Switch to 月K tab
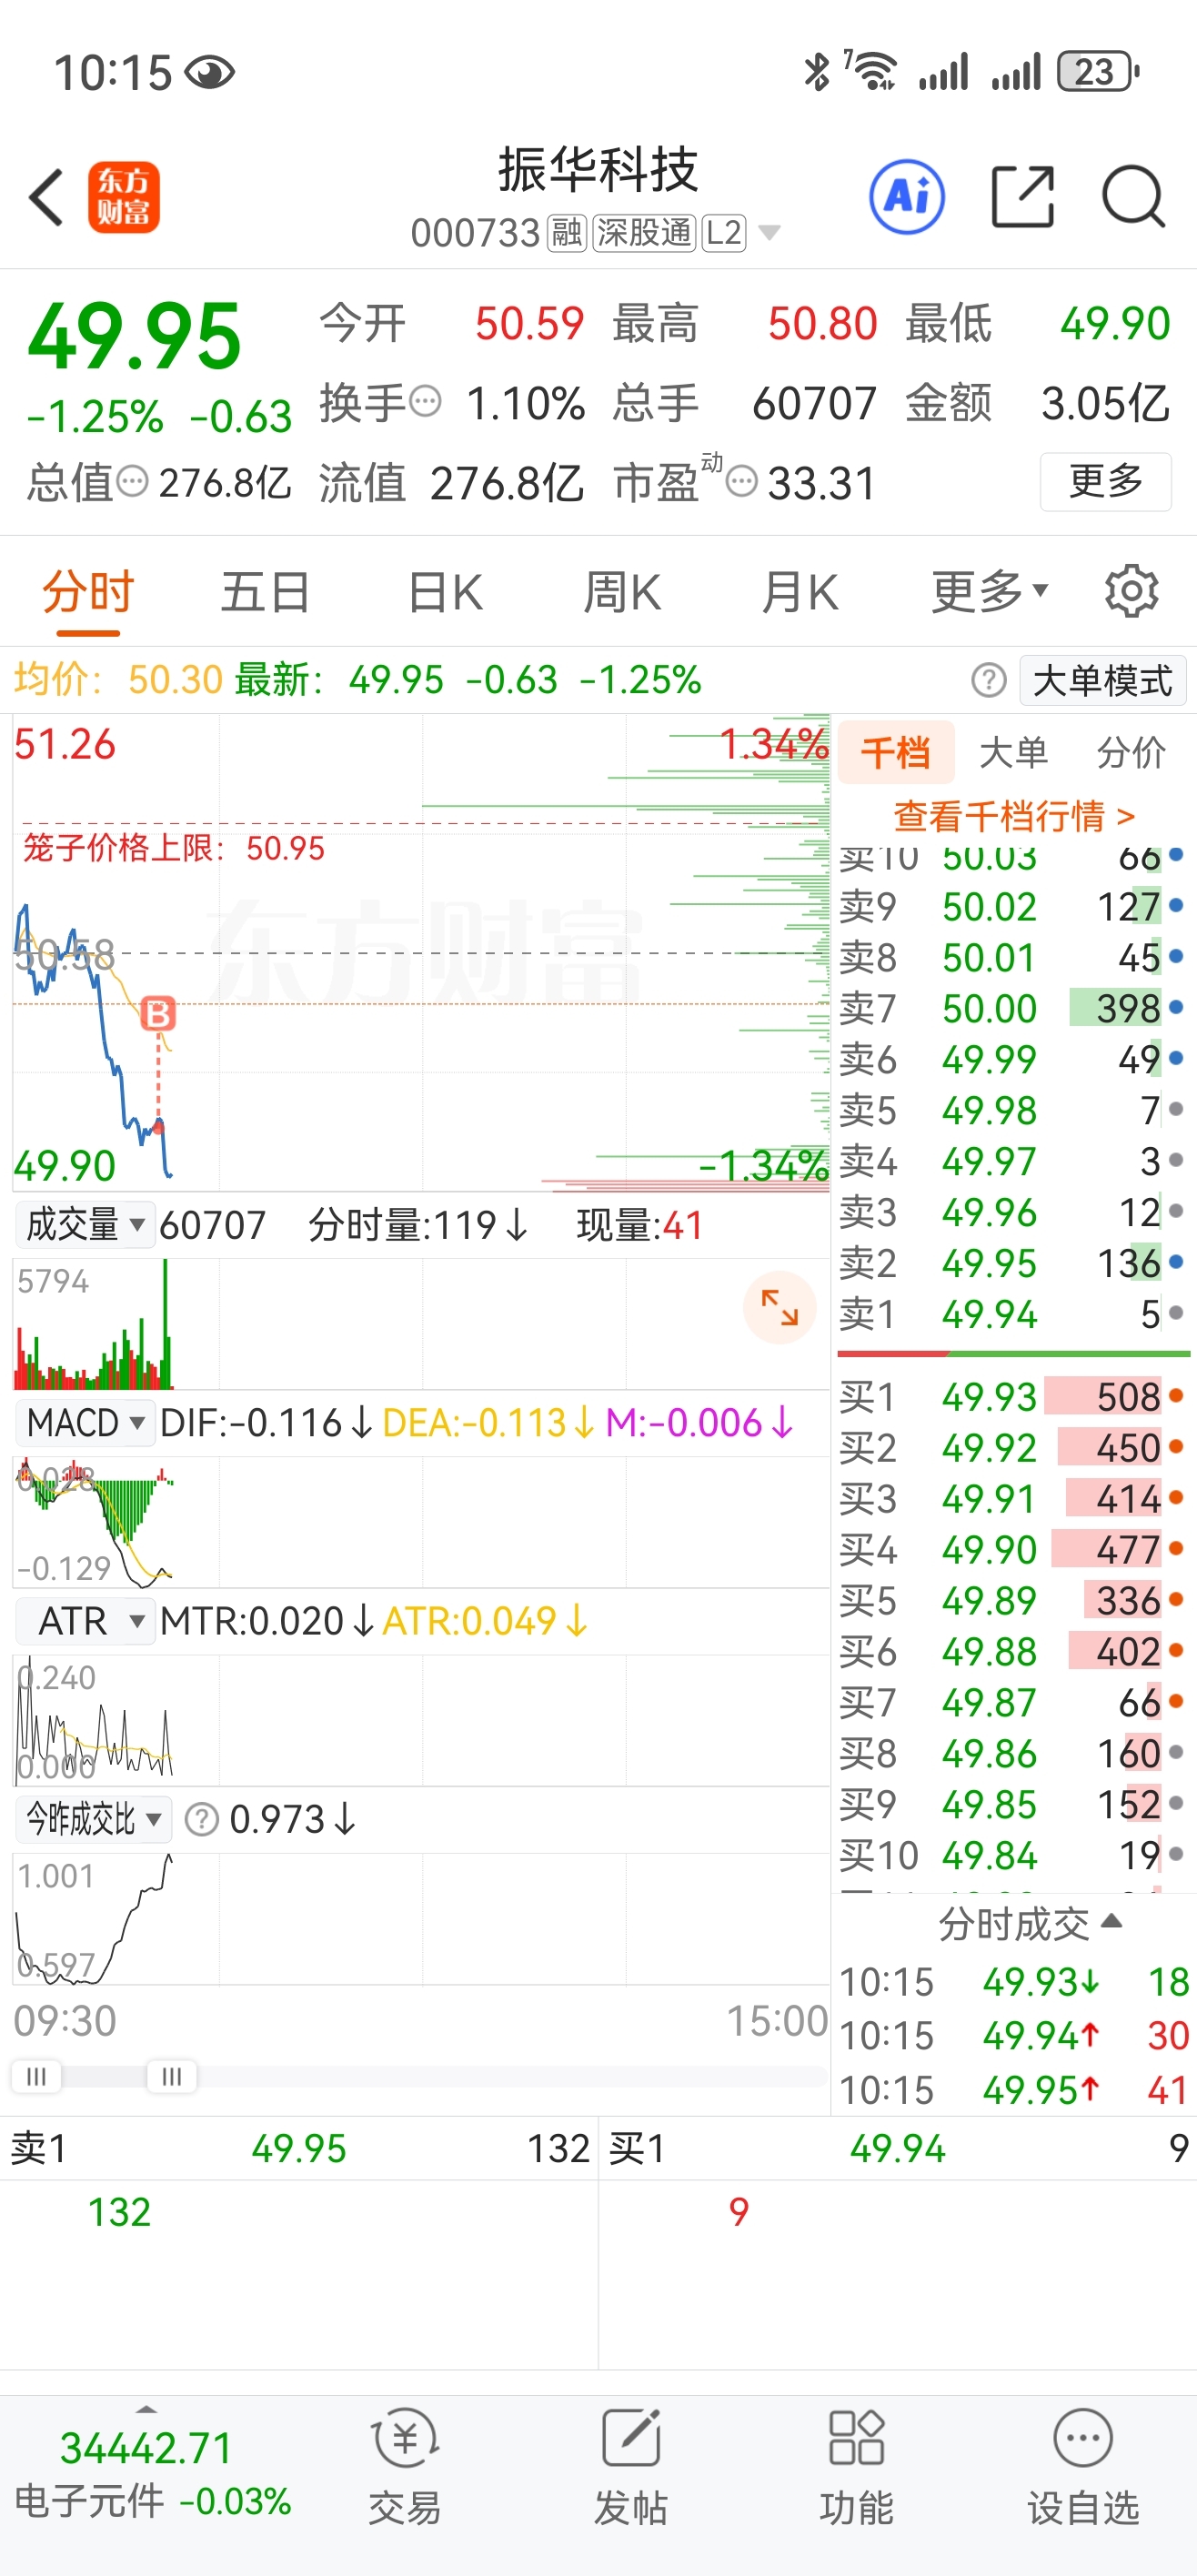Viewport: 1197px width, 2576px height. (800, 591)
